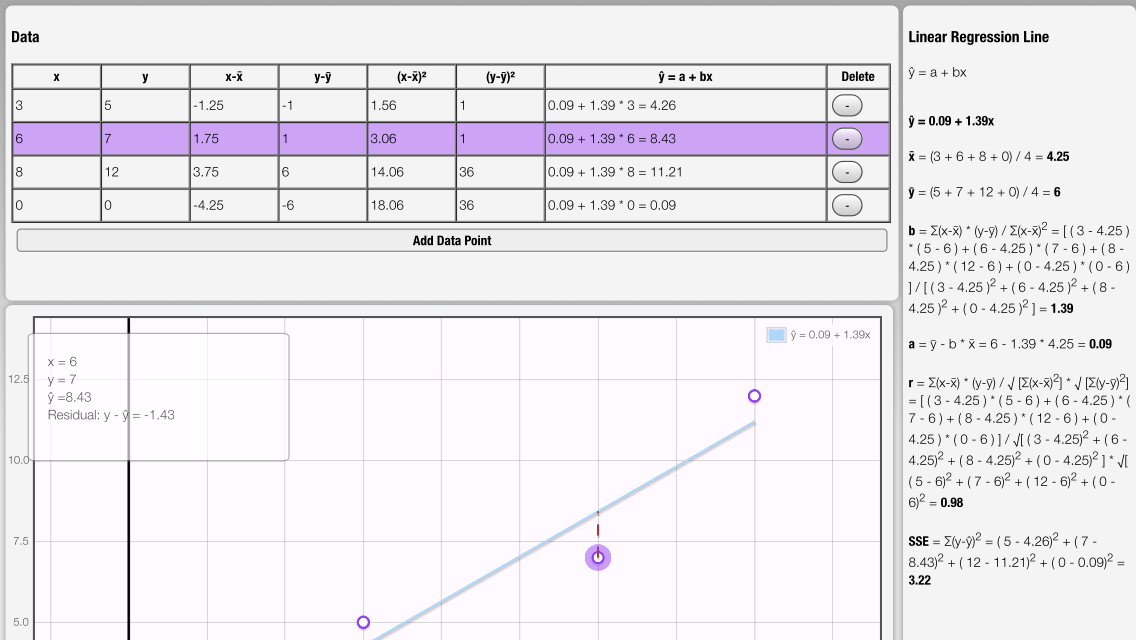
Task: Edit x cell containing 6
Action: (57, 139)
